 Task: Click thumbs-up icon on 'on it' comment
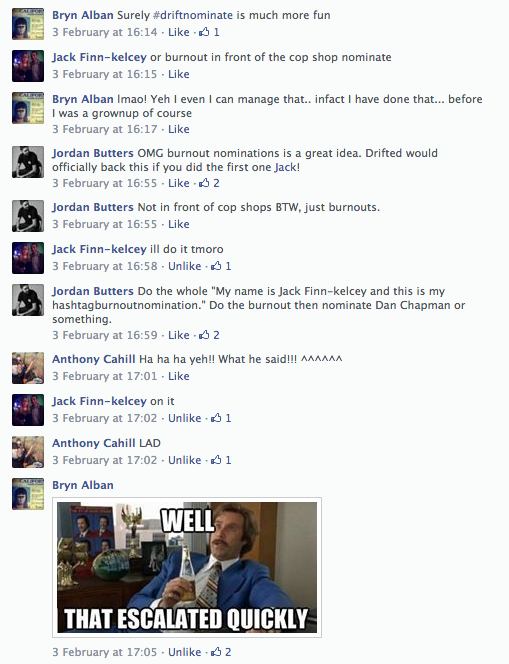click(216, 418)
